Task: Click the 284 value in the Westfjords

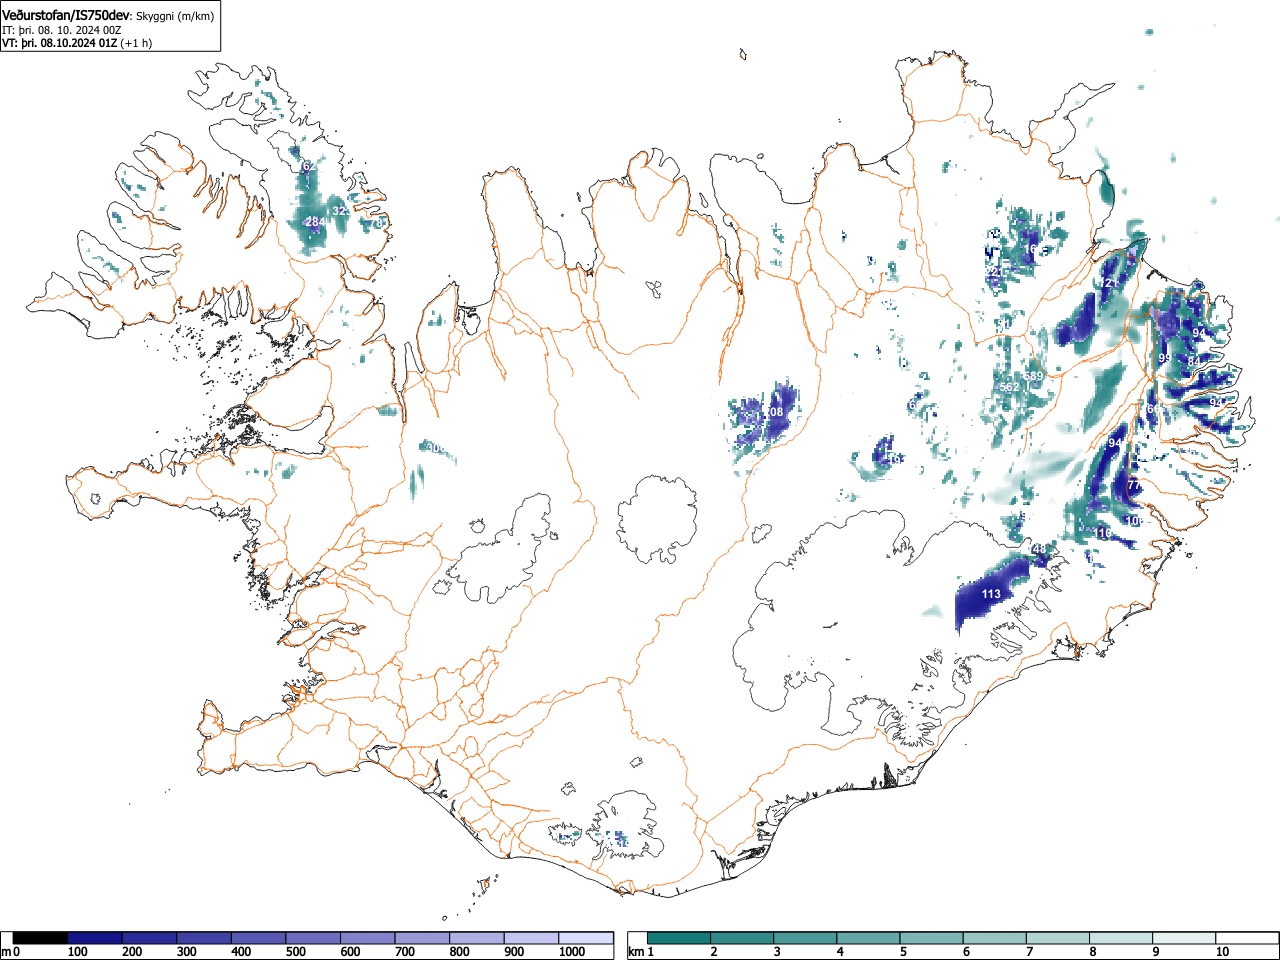Action: click(x=315, y=222)
